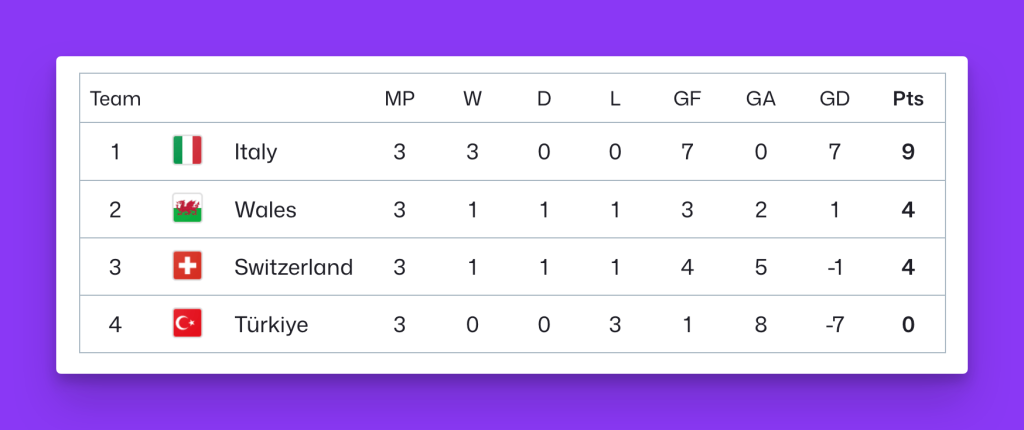Click the GF column header
This screenshot has height=430, width=1024.
pos(687,99)
